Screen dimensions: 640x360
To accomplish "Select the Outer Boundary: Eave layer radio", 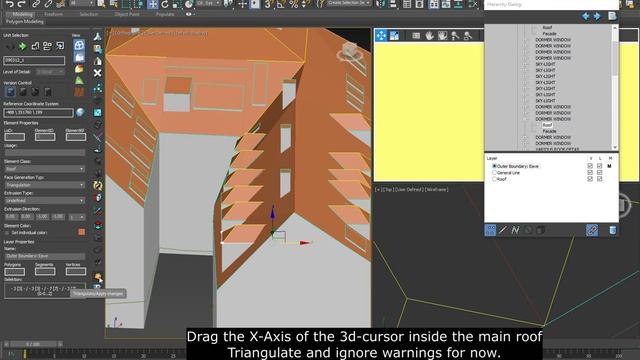I will [494, 166].
